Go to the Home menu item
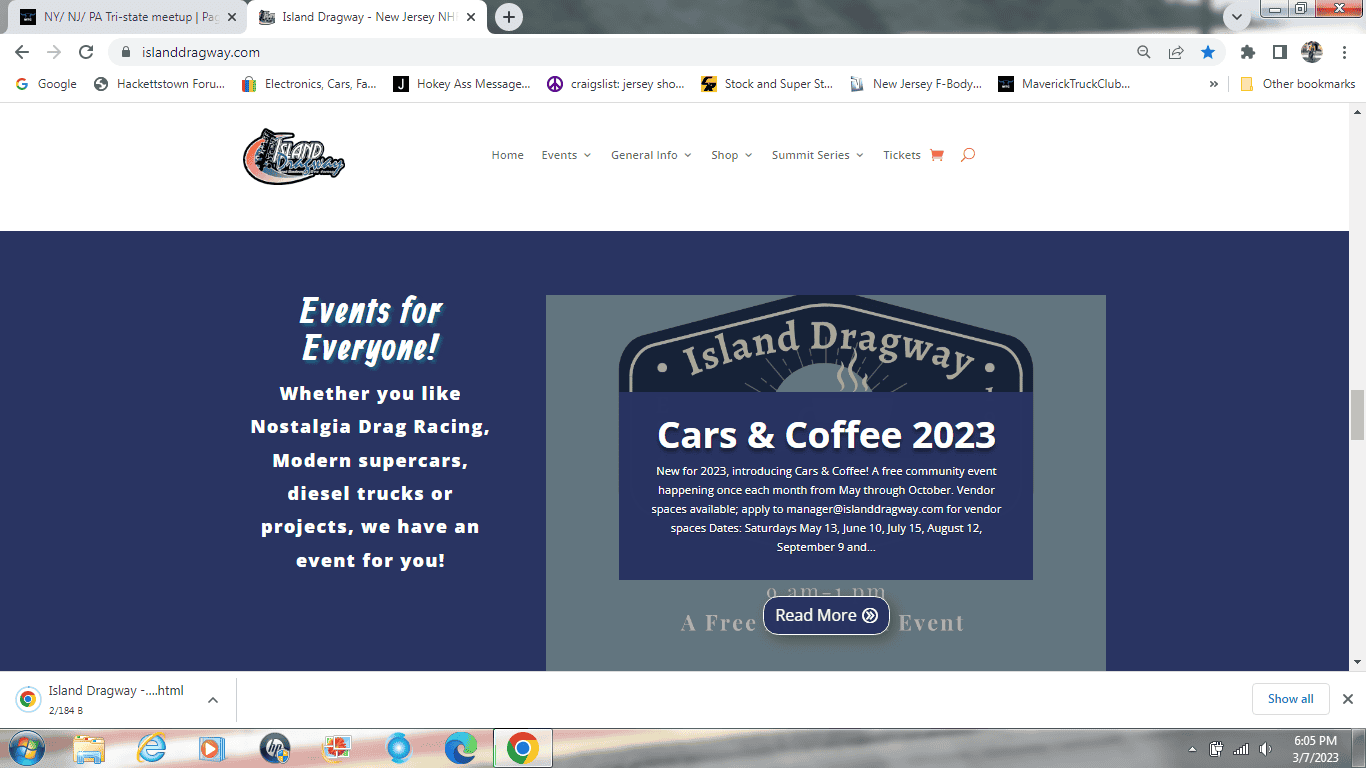Viewport: 1366px width, 768px height. [507, 155]
